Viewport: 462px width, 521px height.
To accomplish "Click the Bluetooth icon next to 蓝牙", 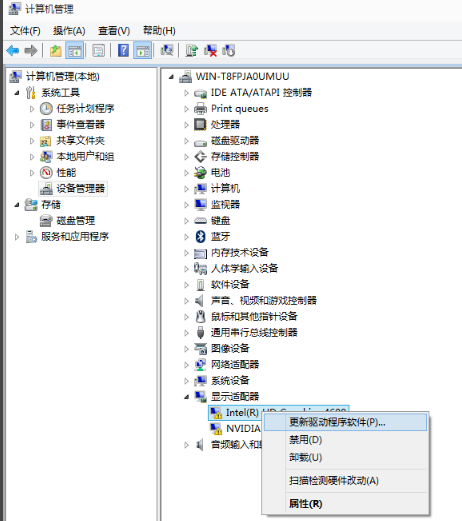I will (200, 236).
